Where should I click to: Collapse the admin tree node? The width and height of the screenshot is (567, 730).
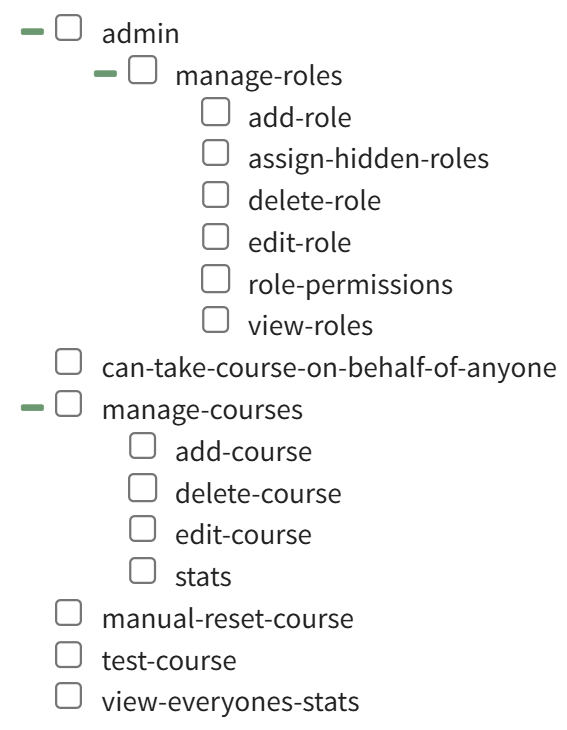pyautogui.click(x=33, y=32)
